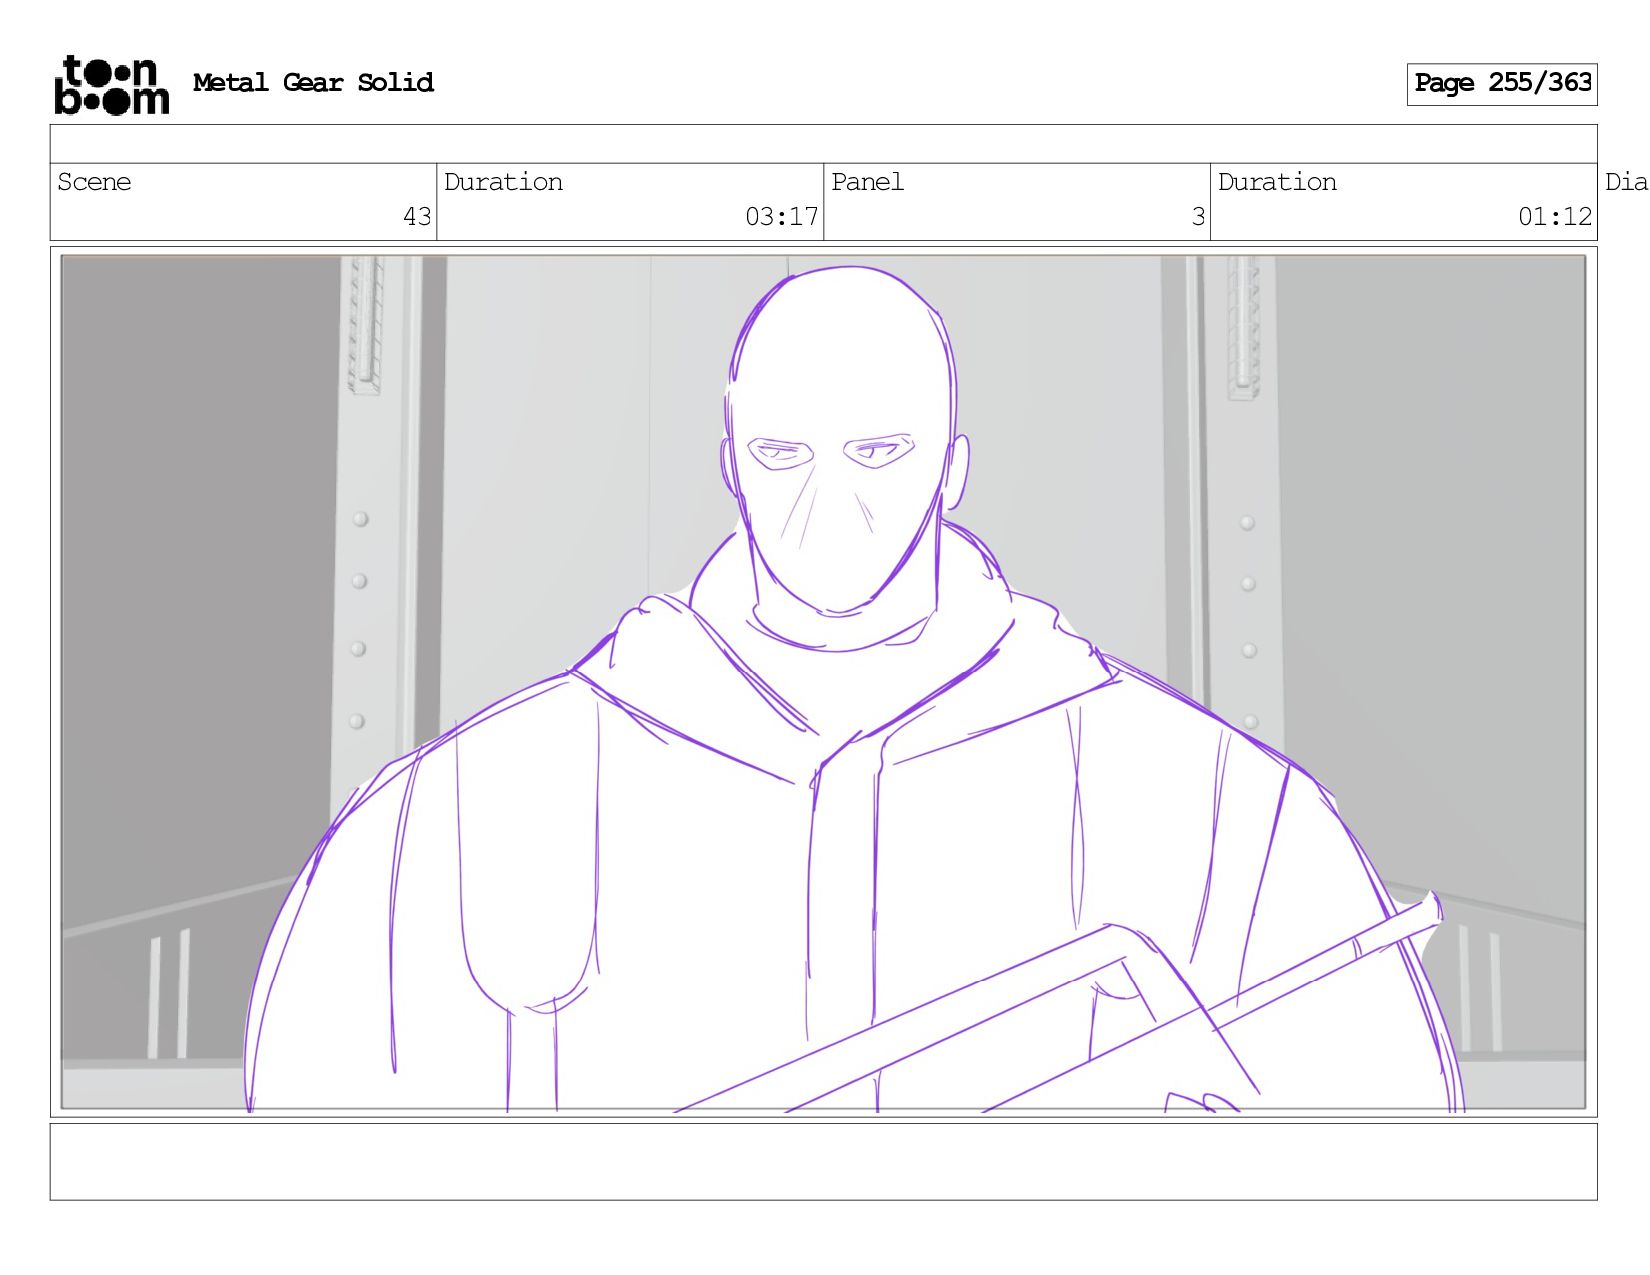This screenshot has width=1650, height=1275.
Task: Click the cut-off 'Dia' column label
Action: coord(1626,182)
